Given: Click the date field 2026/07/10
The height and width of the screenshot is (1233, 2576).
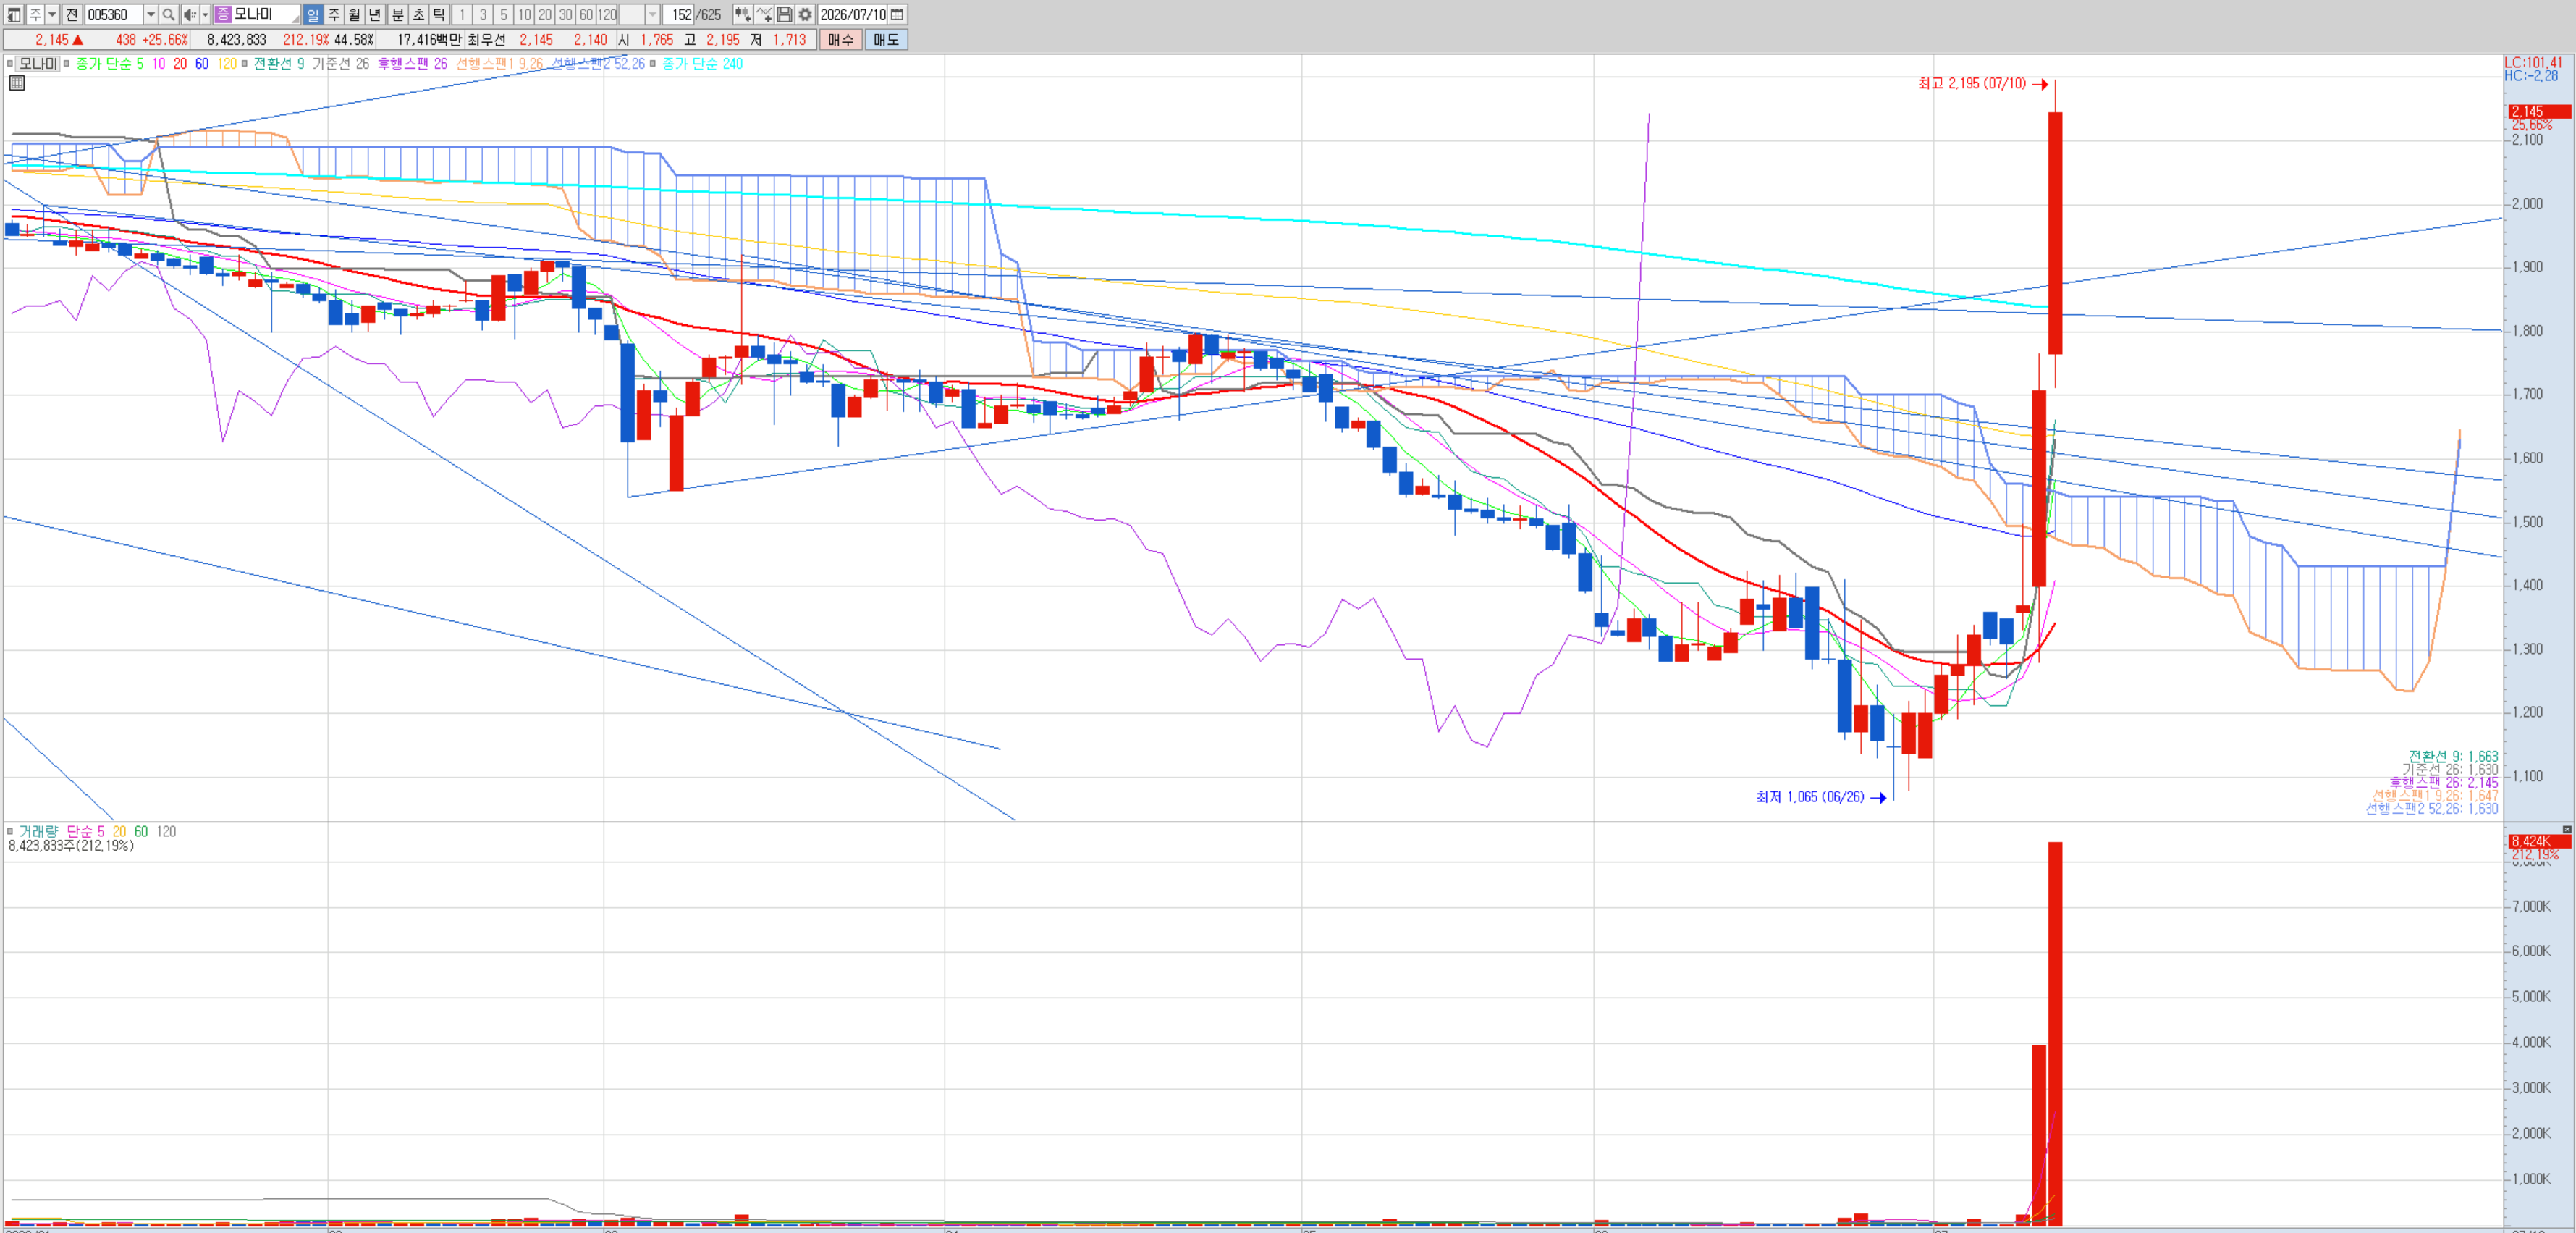Looking at the screenshot, I should pos(853,14).
